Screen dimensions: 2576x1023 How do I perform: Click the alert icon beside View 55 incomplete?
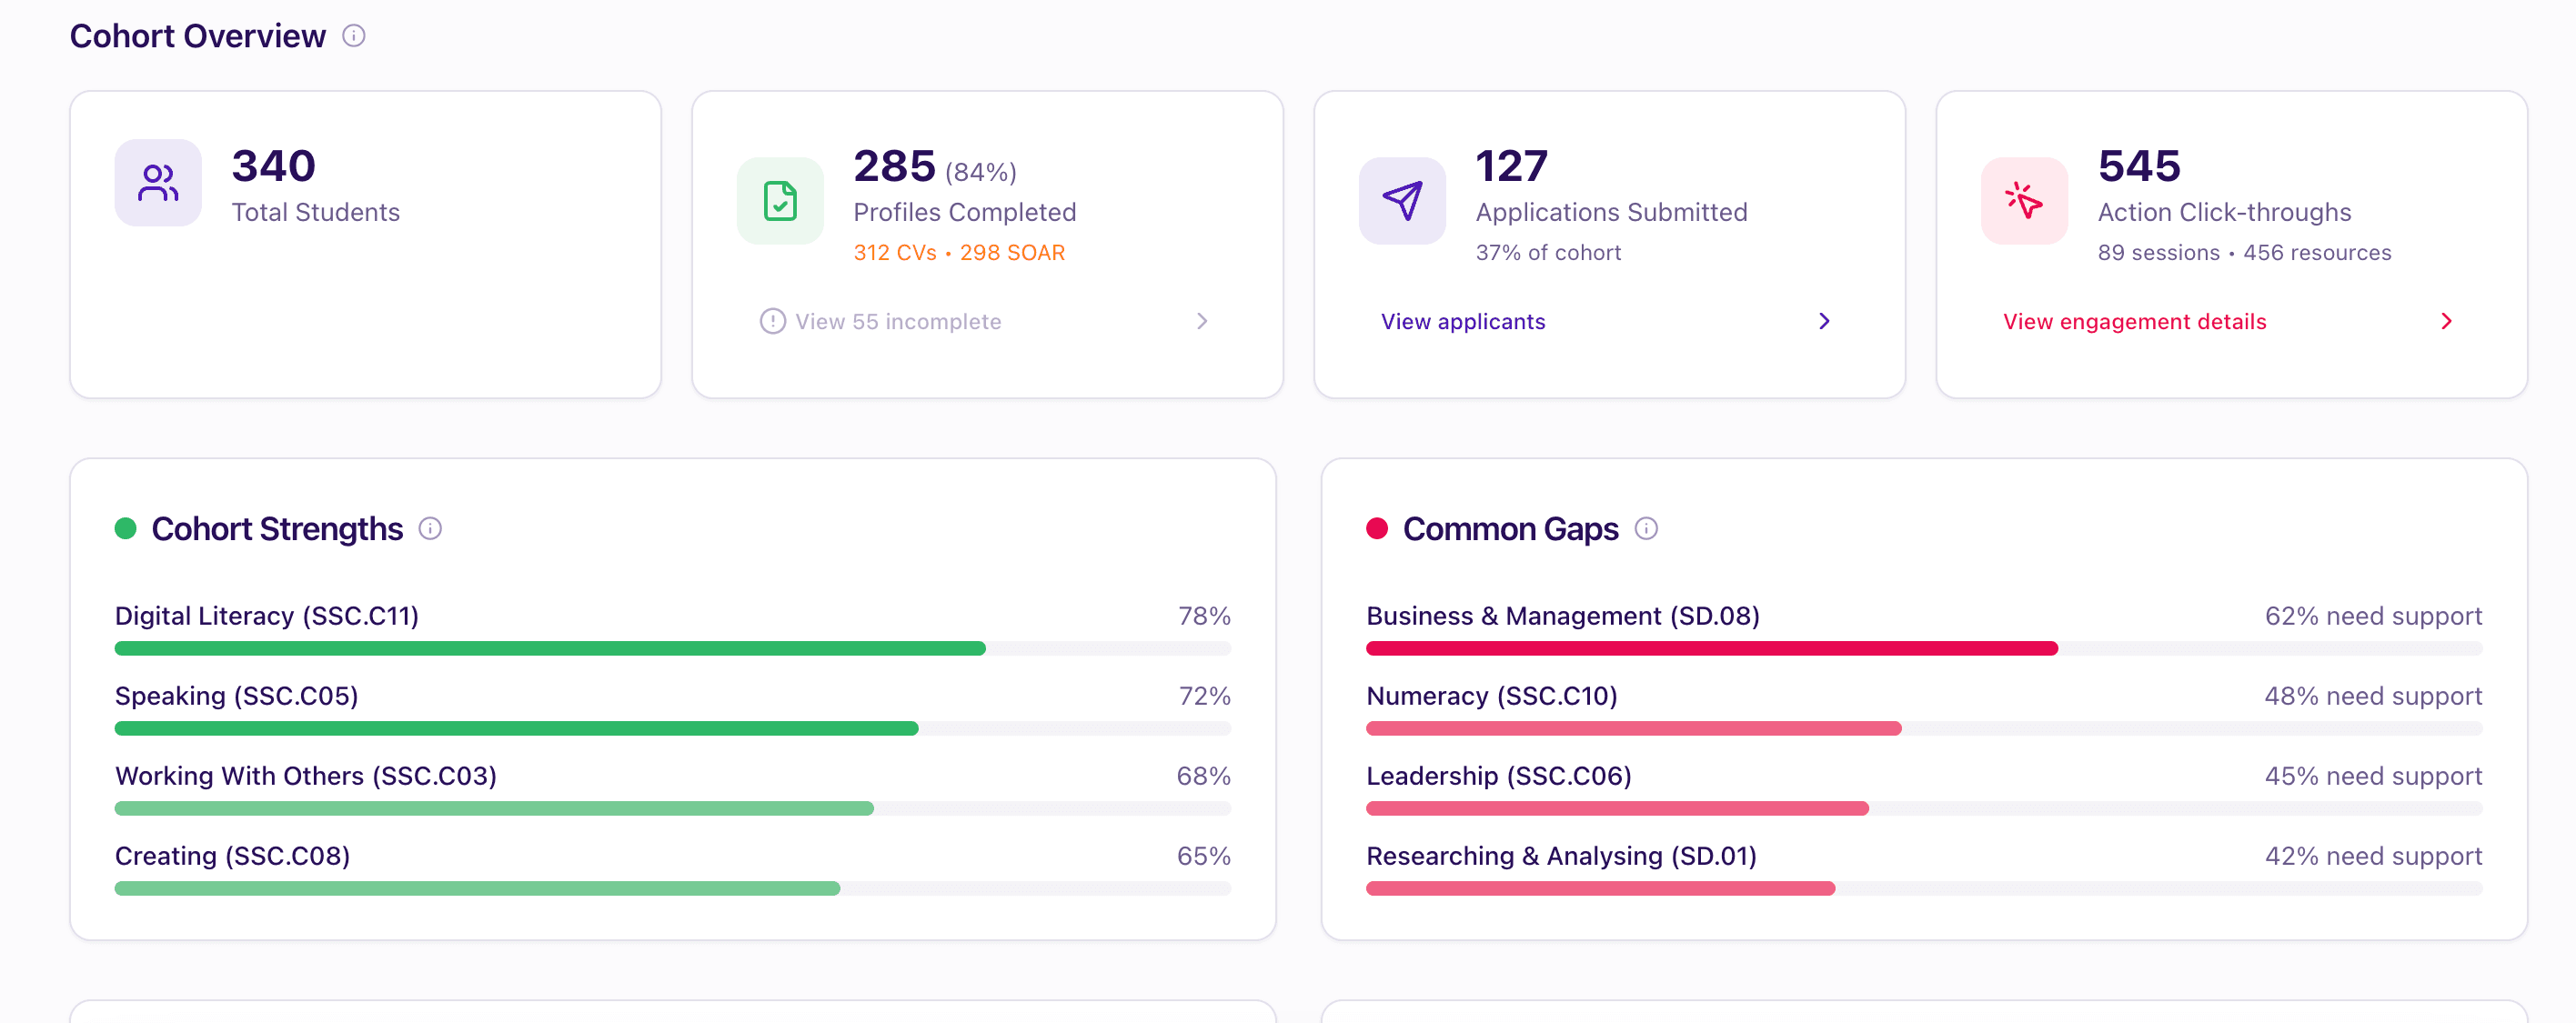(x=772, y=322)
